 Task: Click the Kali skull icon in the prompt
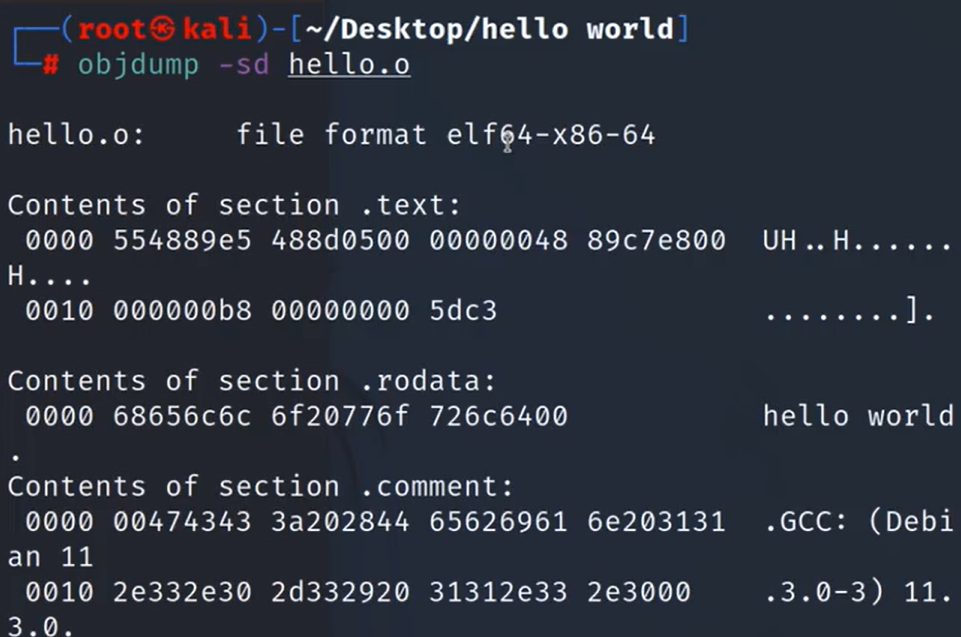point(162,29)
